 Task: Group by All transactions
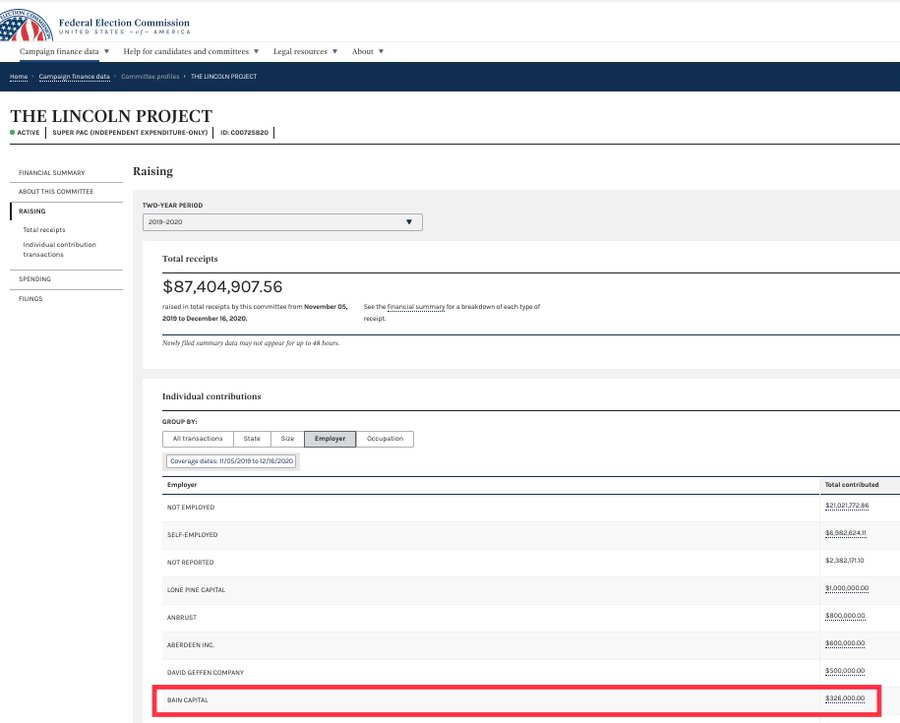(x=197, y=438)
